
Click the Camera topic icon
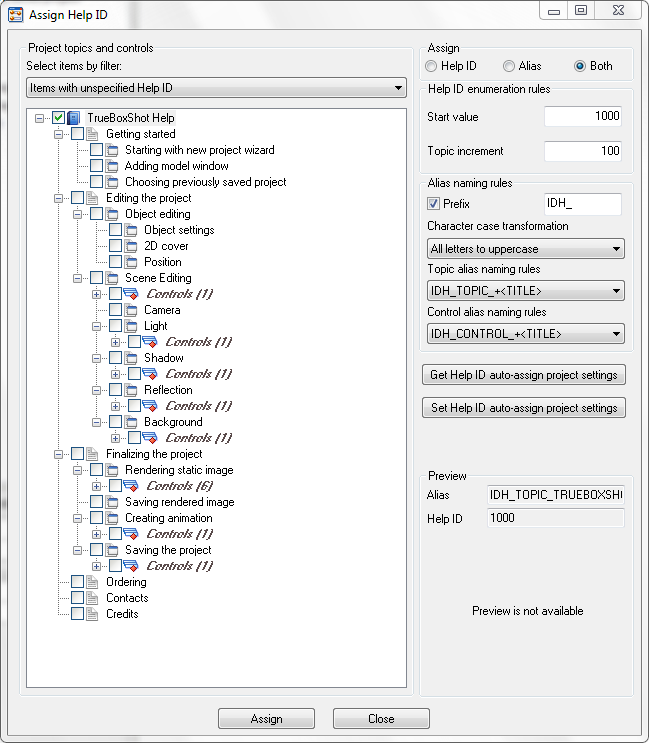point(131,310)
